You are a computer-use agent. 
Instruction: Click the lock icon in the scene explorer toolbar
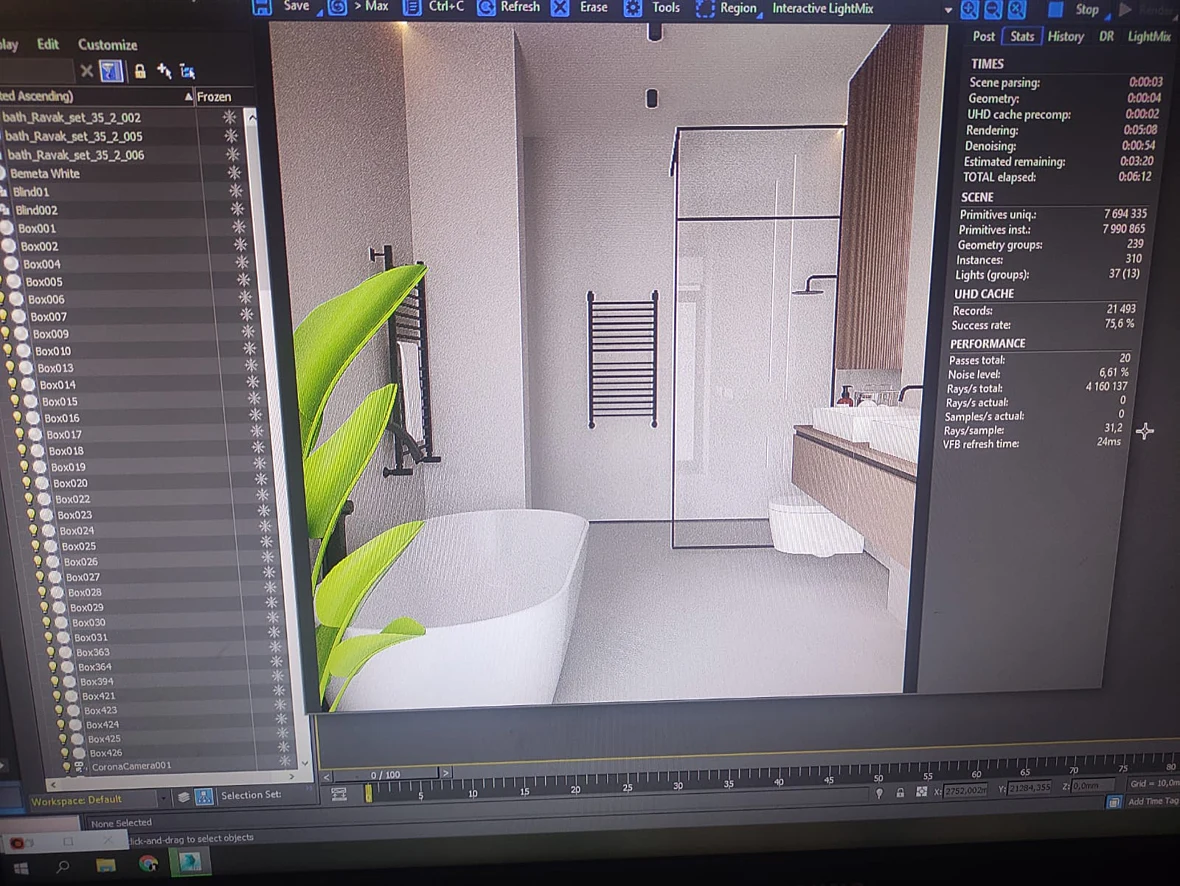pyautogui.click(x=140, y=72)
